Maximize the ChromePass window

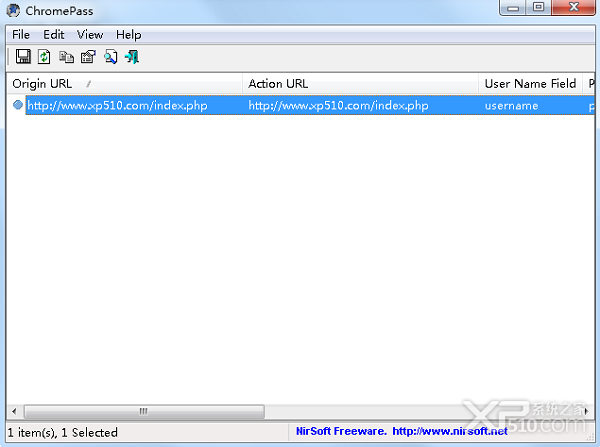click(x=538, y=7)
